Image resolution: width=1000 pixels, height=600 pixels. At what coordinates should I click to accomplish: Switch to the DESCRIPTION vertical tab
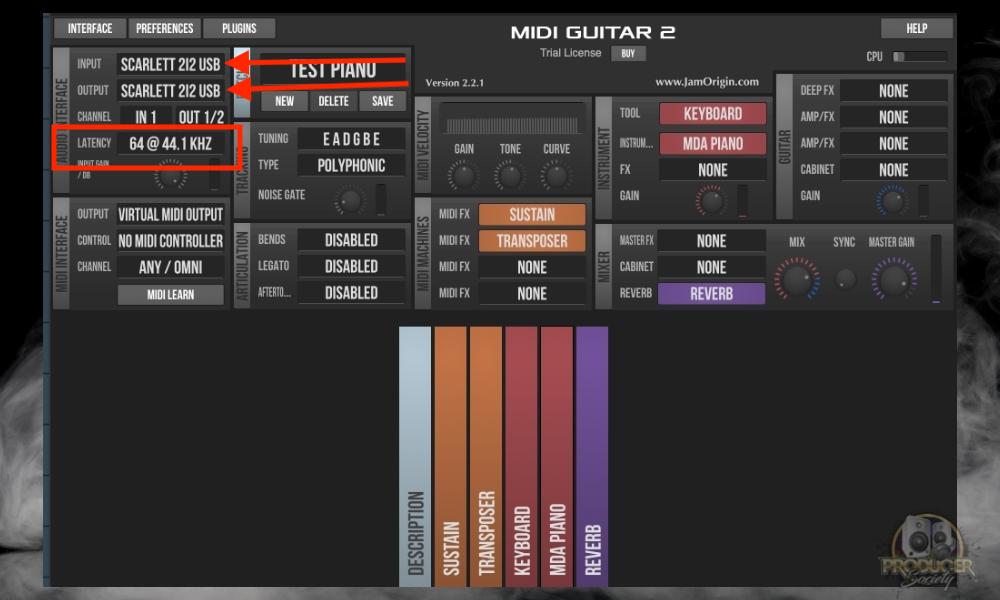[415, 457]
